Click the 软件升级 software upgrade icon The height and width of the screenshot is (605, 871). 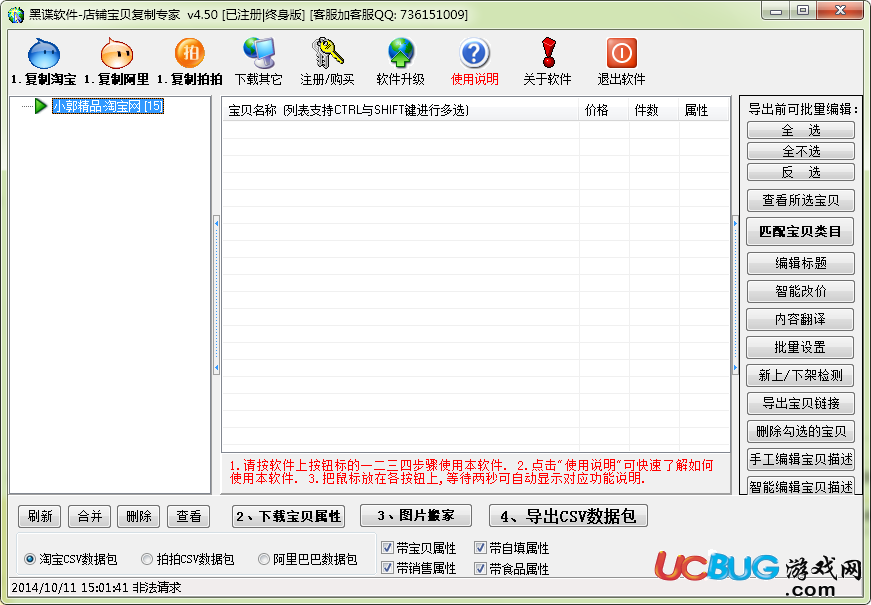(401, 53)
